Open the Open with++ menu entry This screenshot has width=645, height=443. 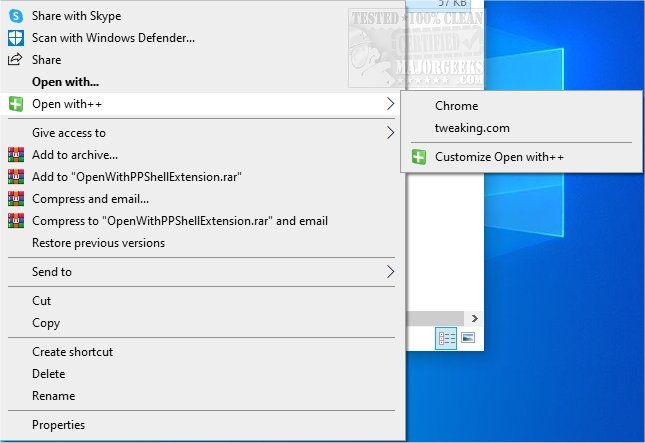point(202,104)
